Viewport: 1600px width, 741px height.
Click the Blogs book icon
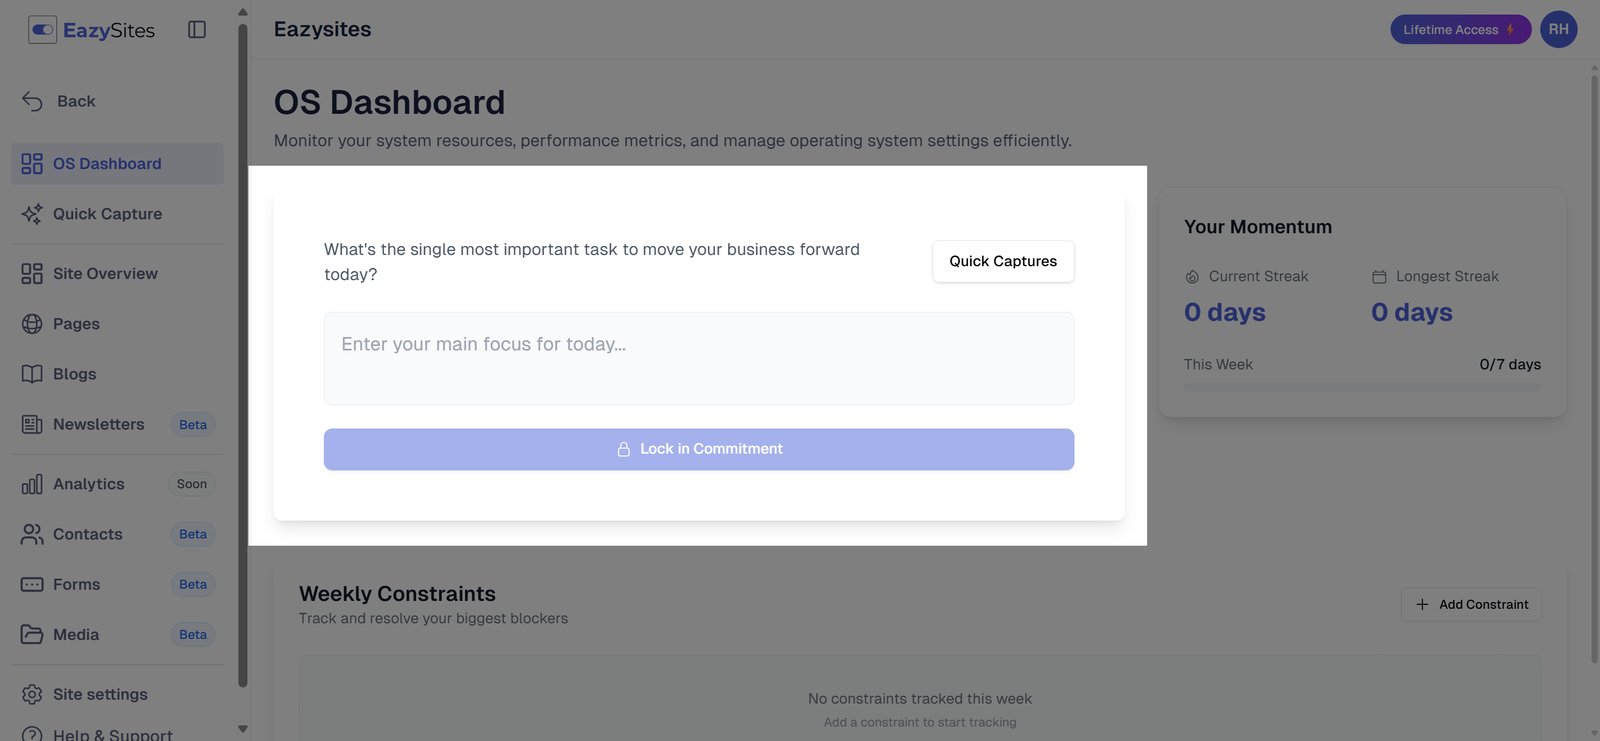click(x=32, y=374)
